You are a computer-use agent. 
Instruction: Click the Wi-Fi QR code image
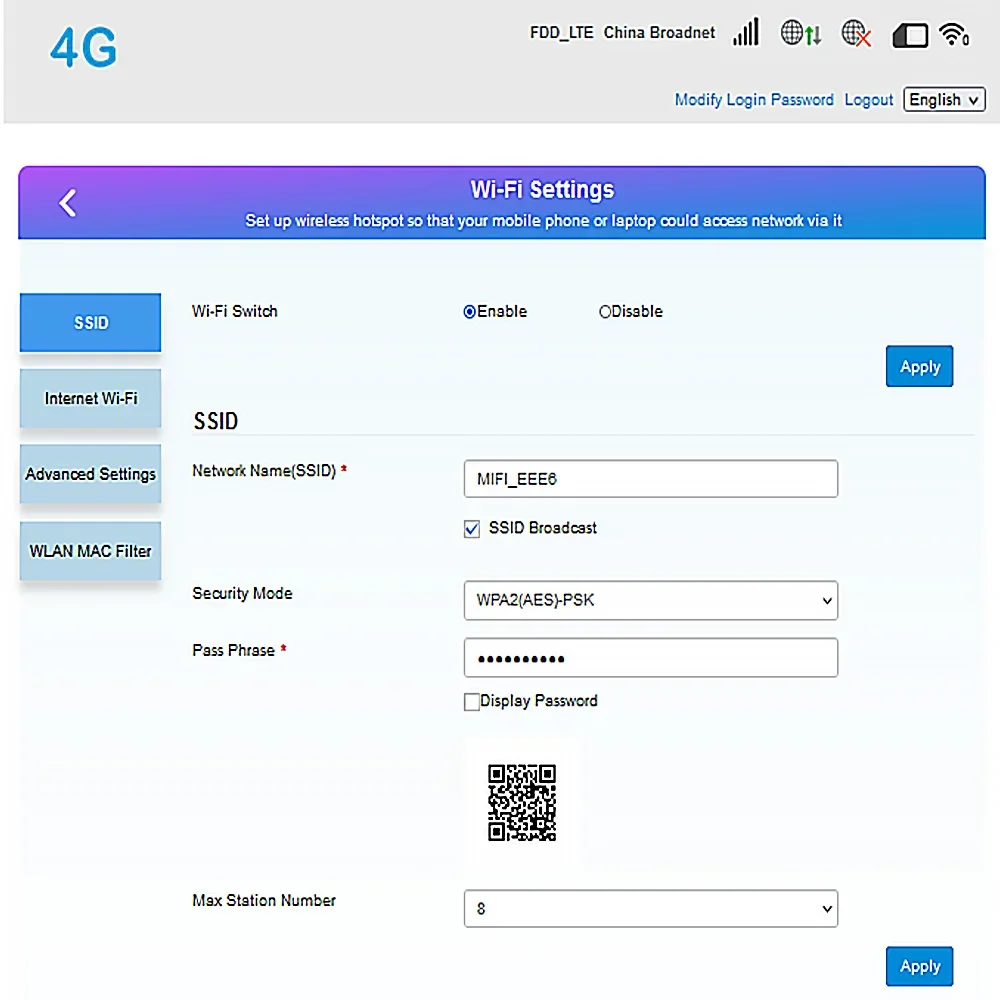click(521, 802)
